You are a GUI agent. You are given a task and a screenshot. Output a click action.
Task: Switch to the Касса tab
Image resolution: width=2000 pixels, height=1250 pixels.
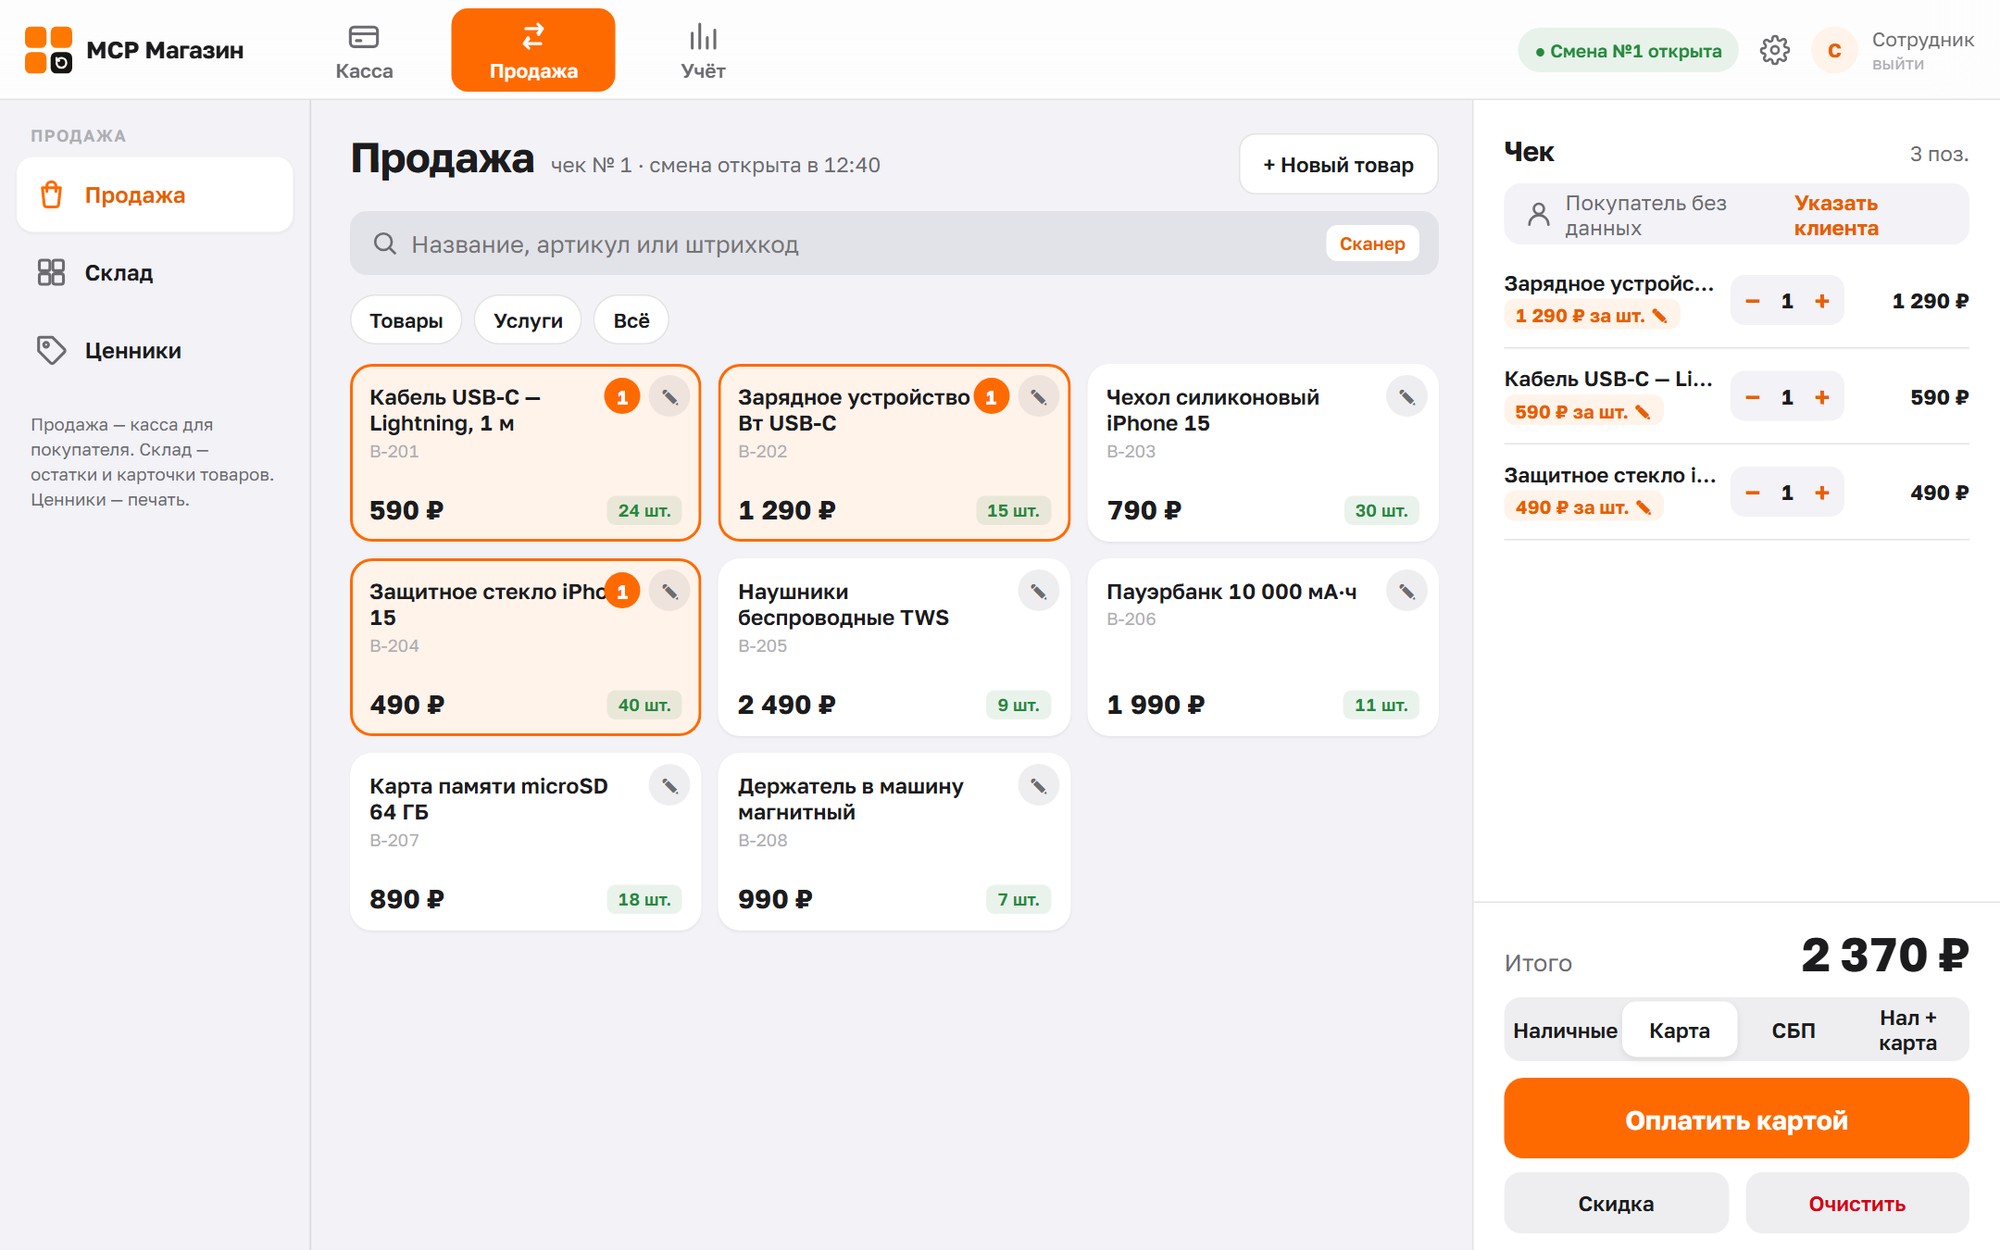coord(364,50)
